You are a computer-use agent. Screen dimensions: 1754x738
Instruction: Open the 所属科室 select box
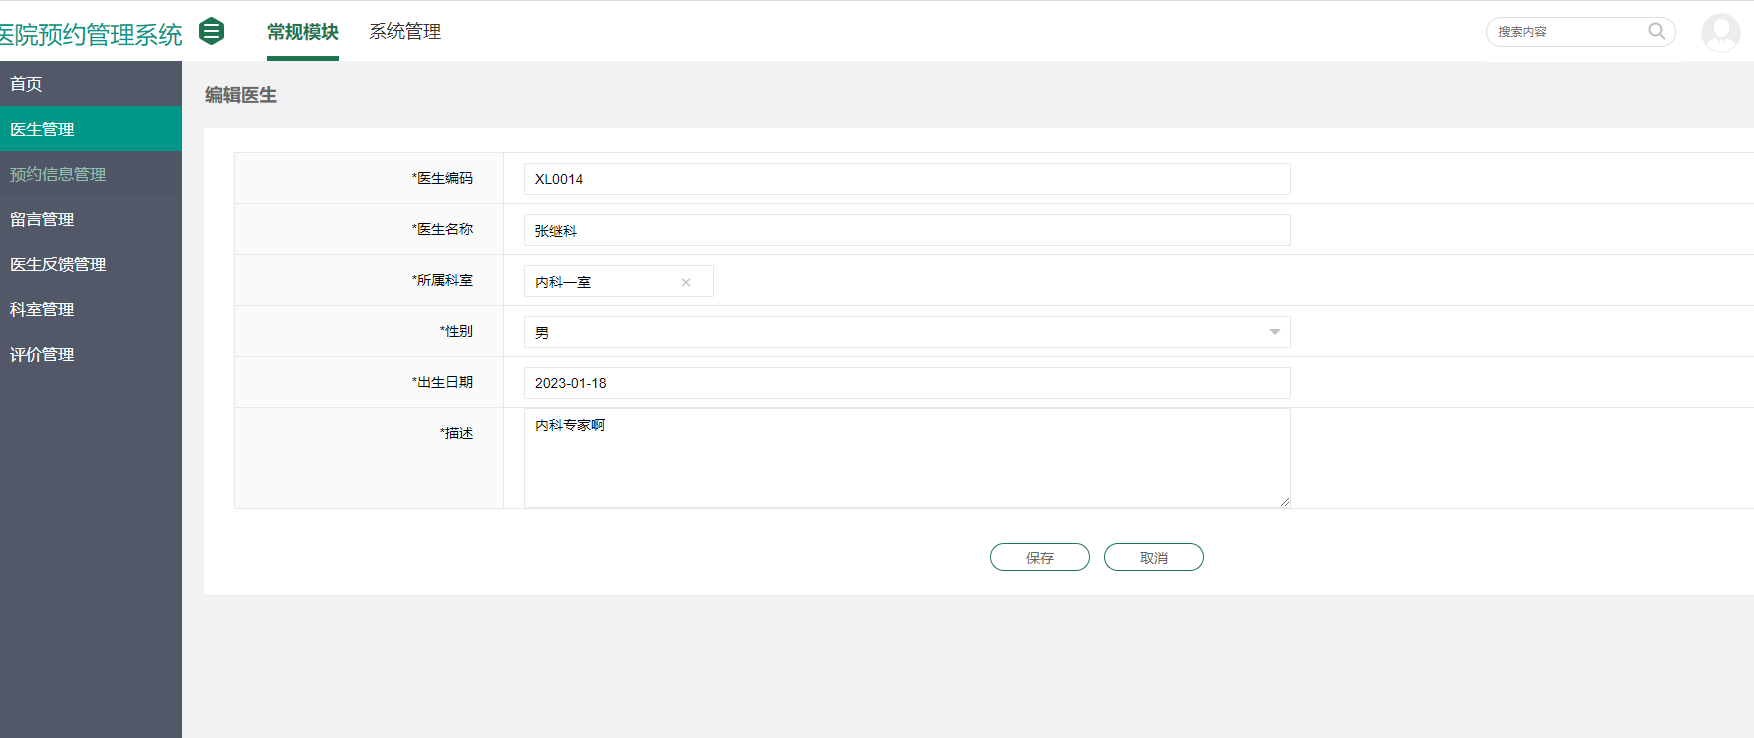pos(618,281)
